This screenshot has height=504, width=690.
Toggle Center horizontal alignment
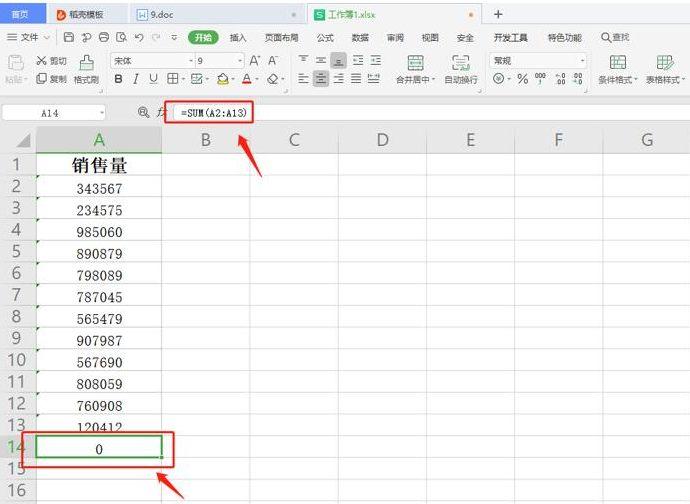coord(321,79)
